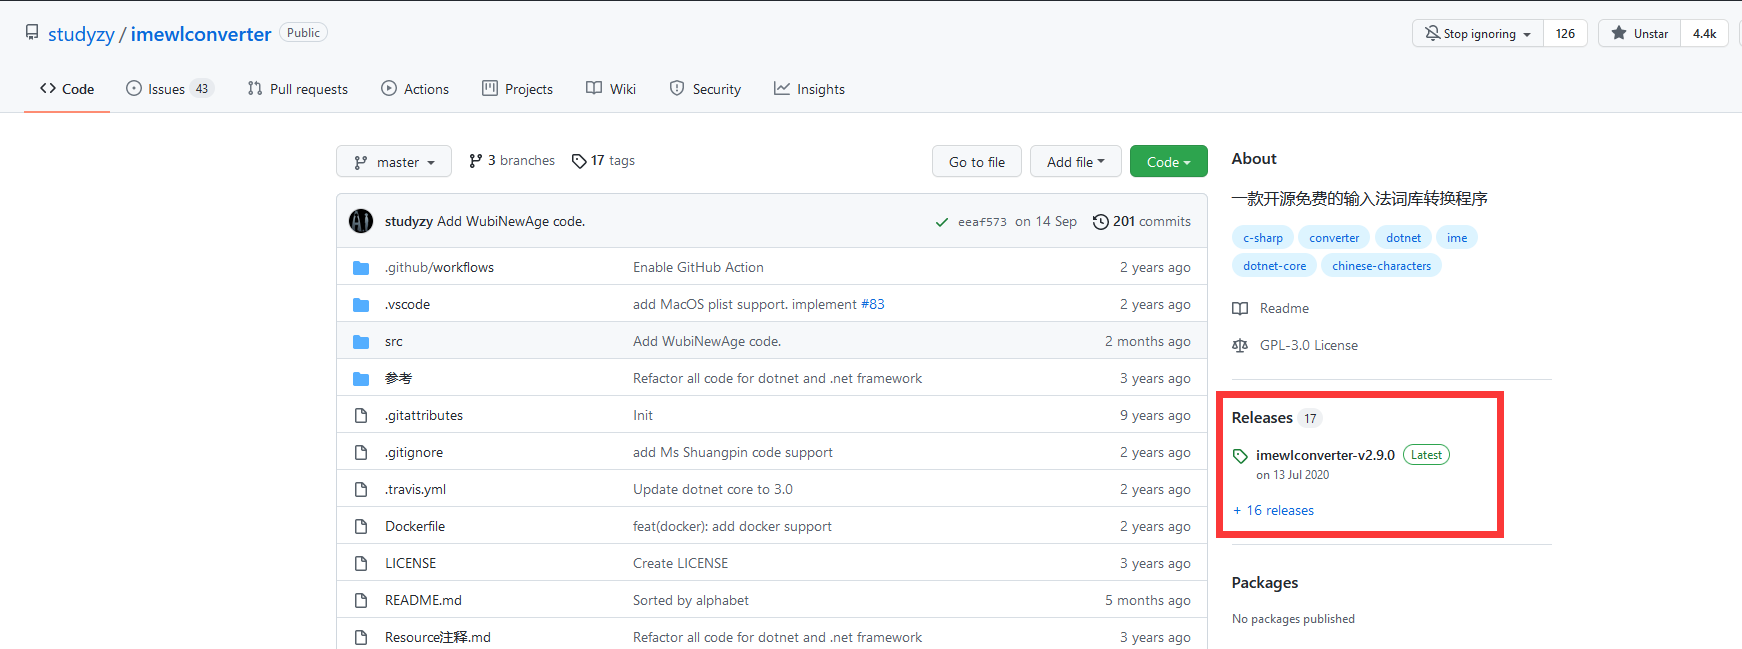
Task: Open the Wiki tab
Action: 611,89
